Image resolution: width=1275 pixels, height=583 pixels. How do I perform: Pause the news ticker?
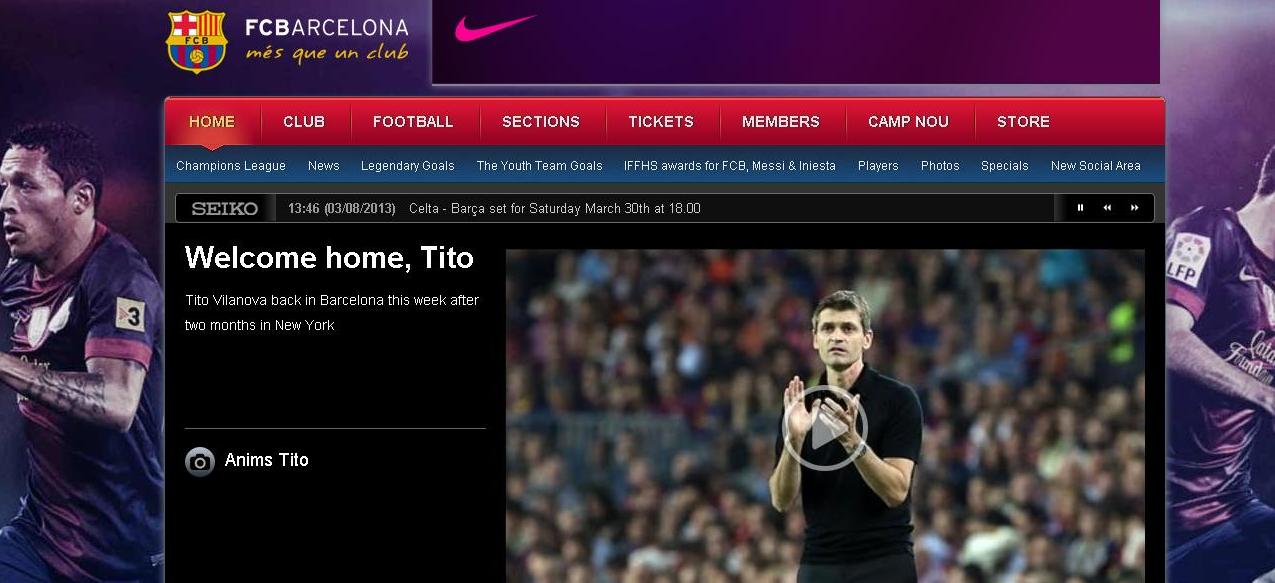click(x=1080, y=208)
